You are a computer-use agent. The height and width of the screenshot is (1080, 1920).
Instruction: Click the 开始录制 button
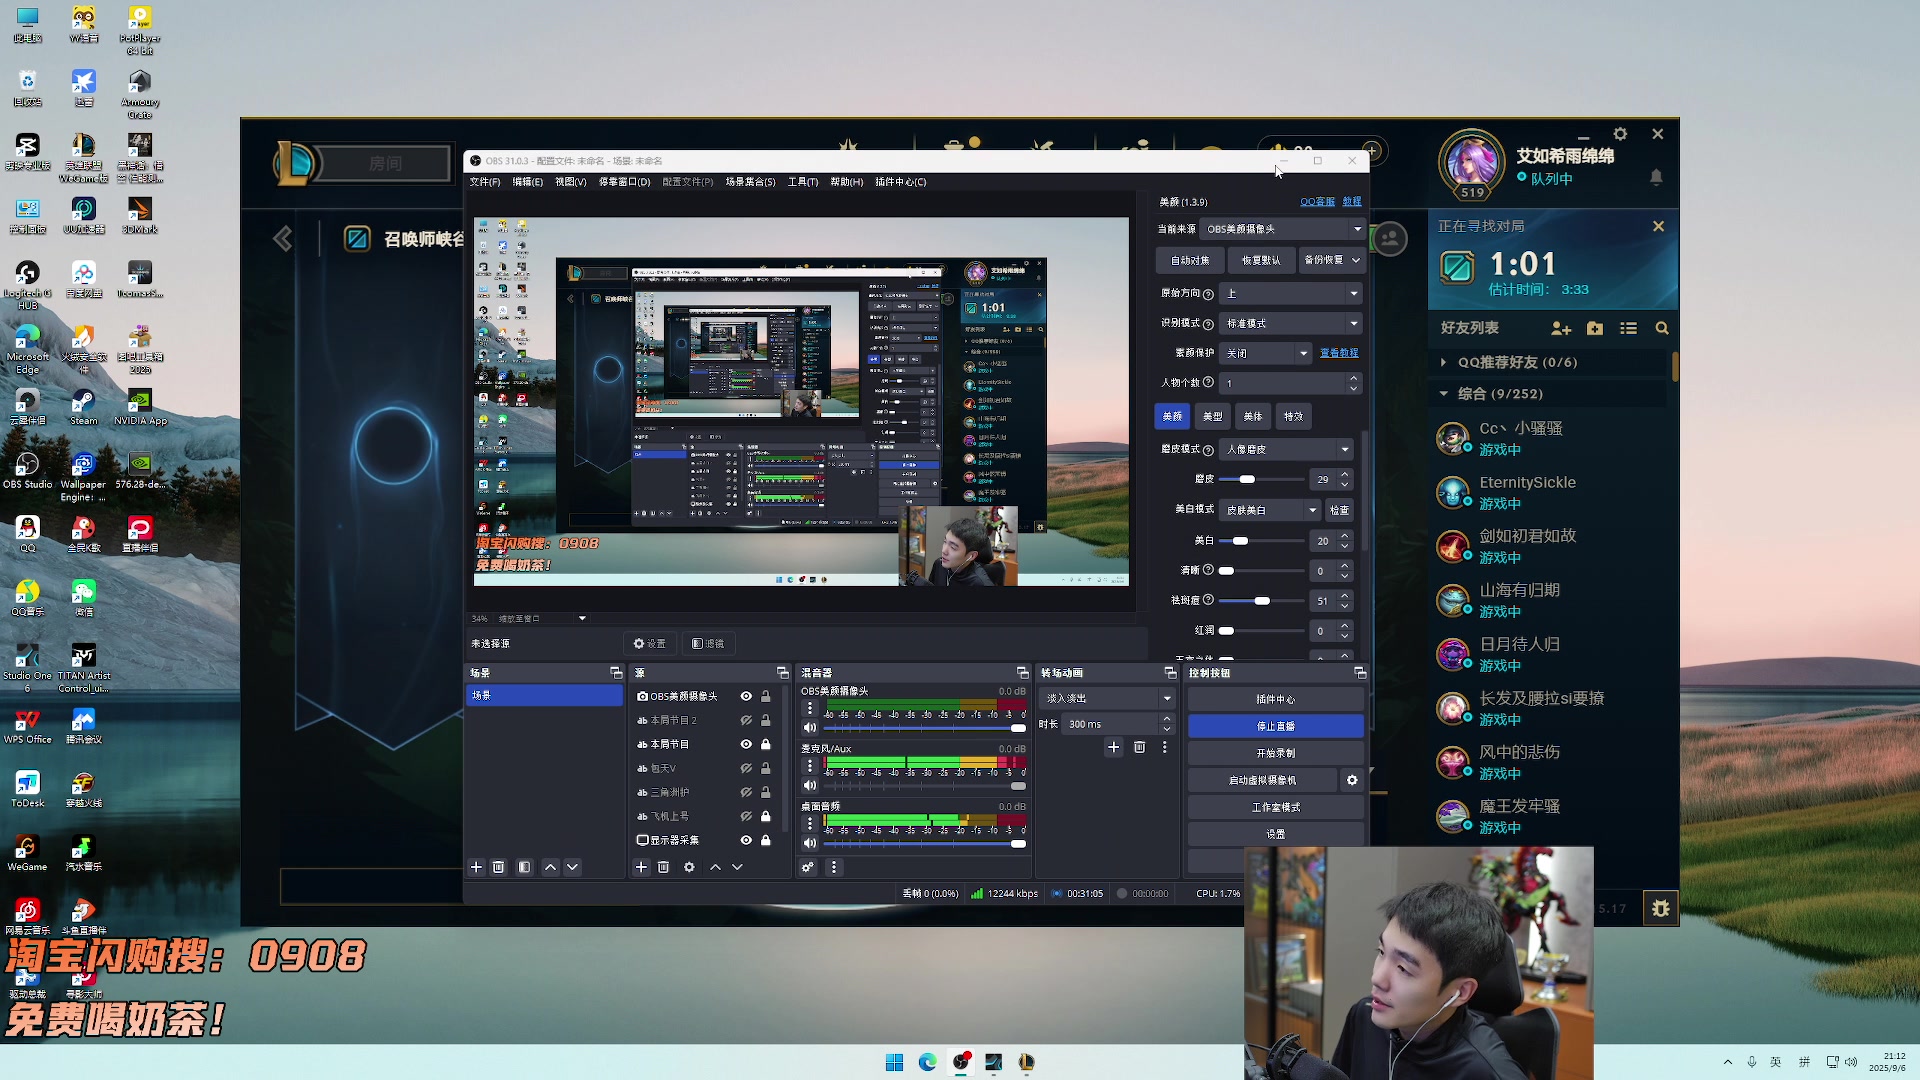tap(1276, 753)
